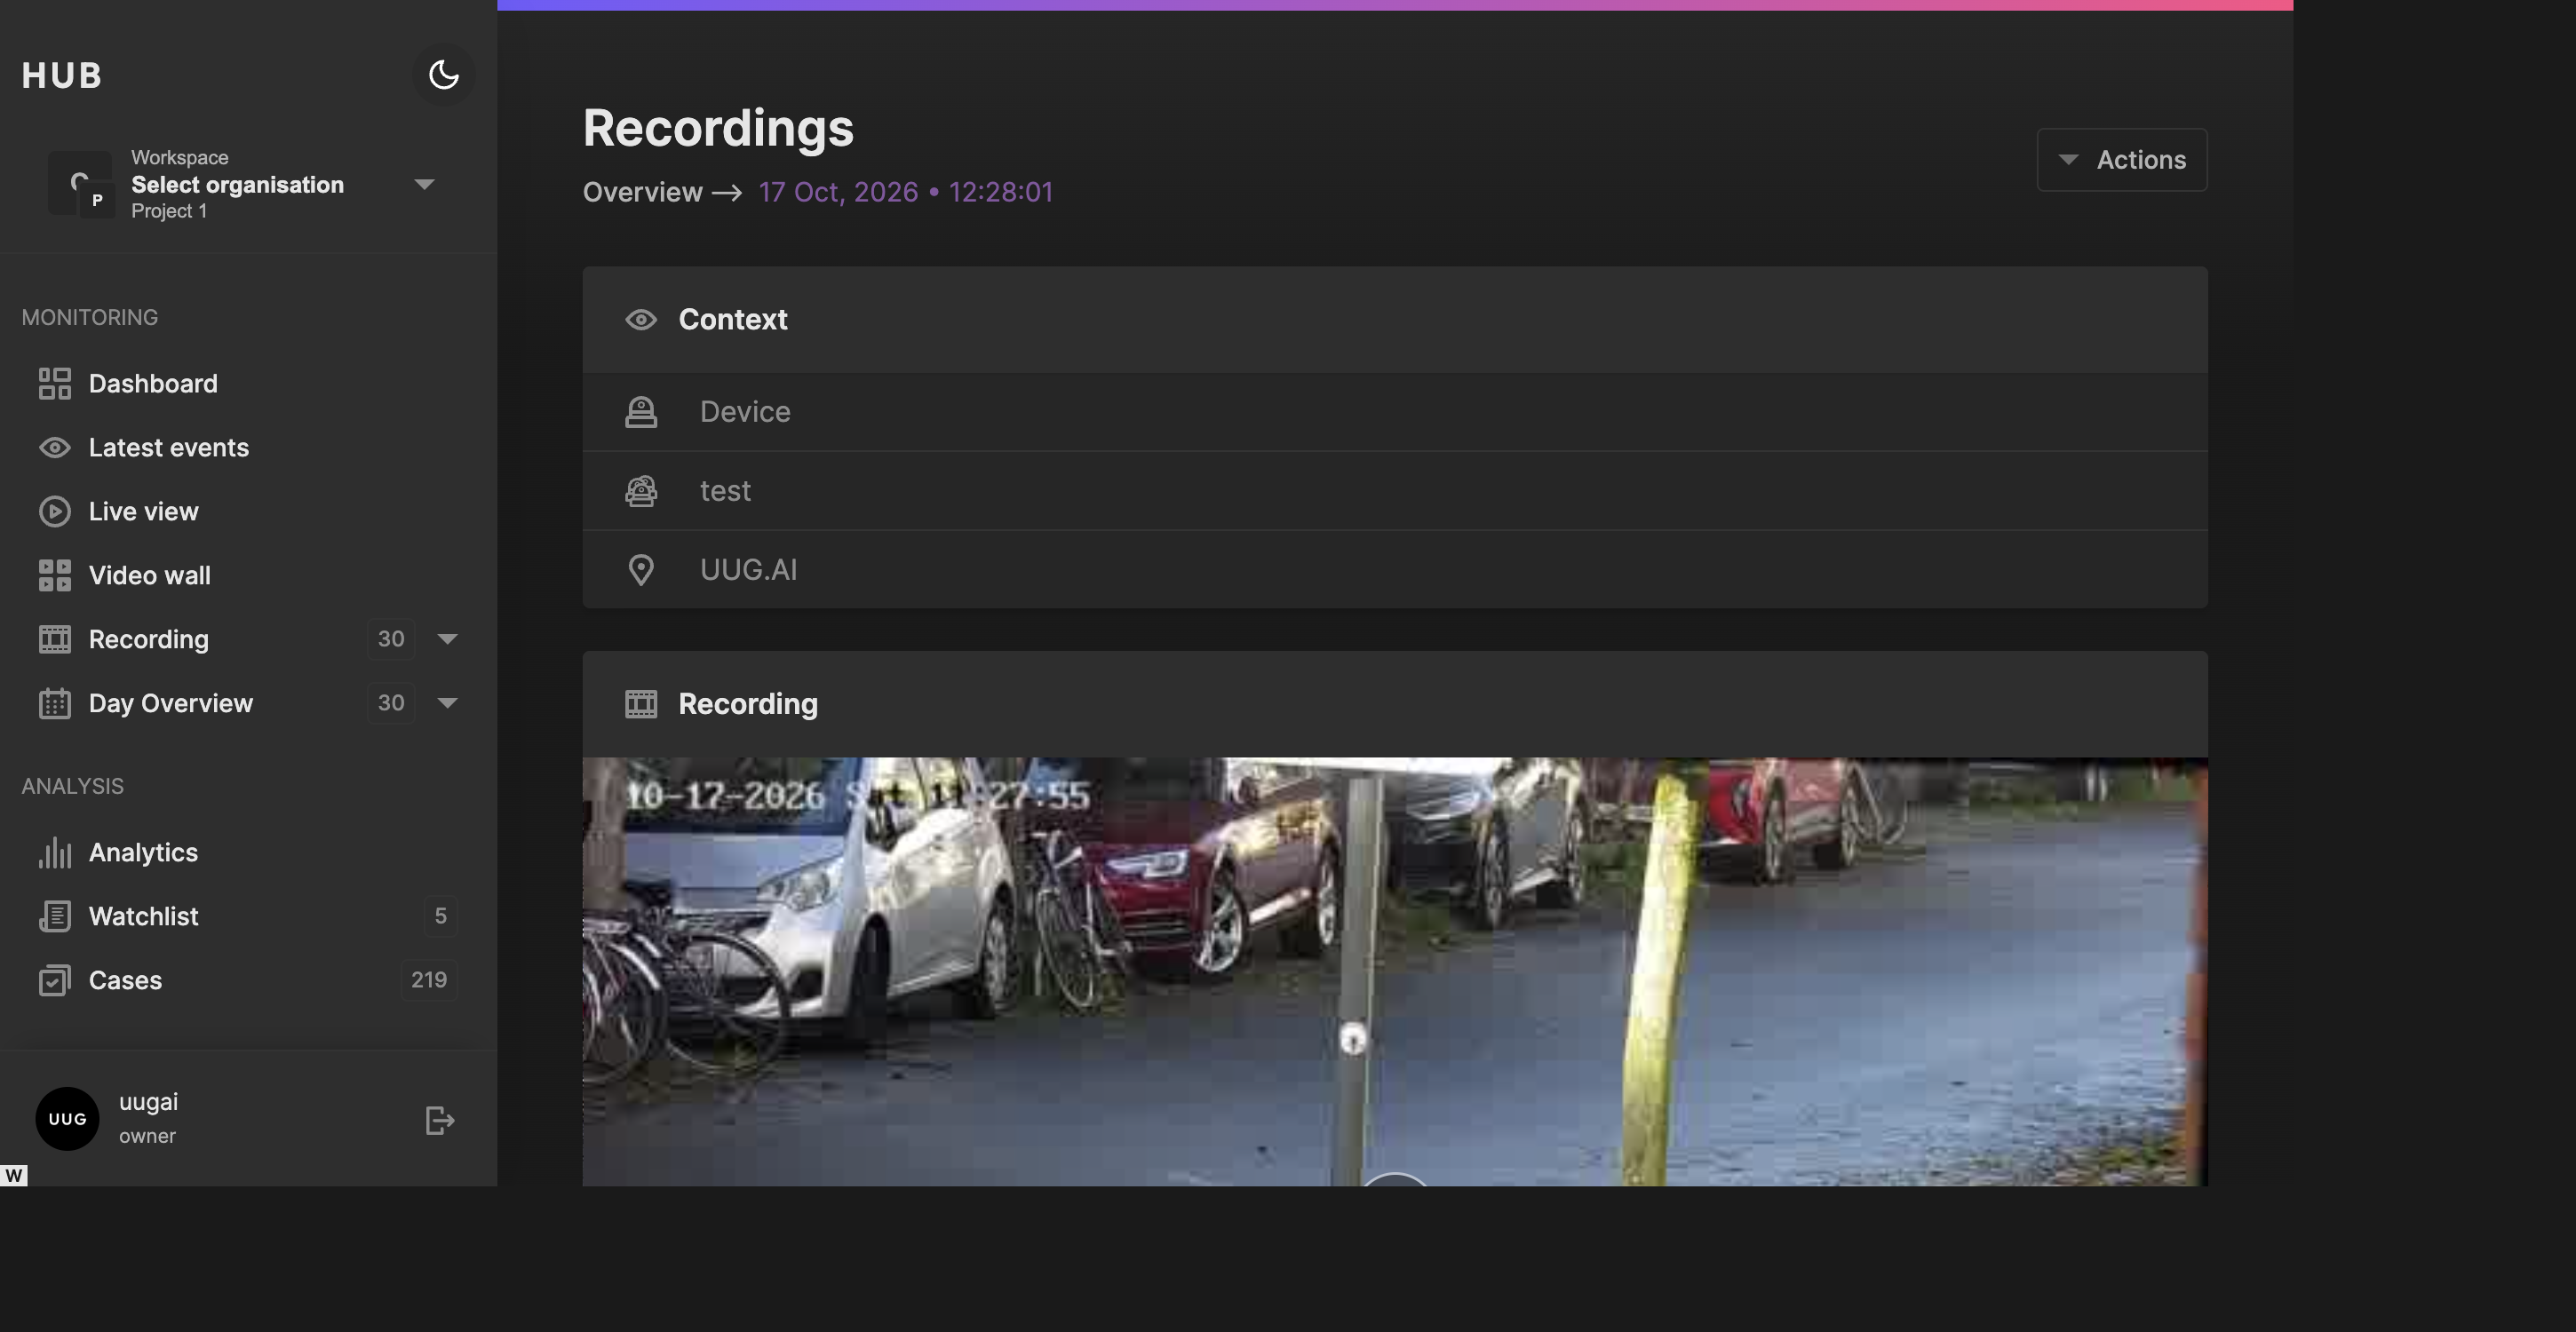
Task: Click the Device row camera icon
Action: tap(641, 412)
